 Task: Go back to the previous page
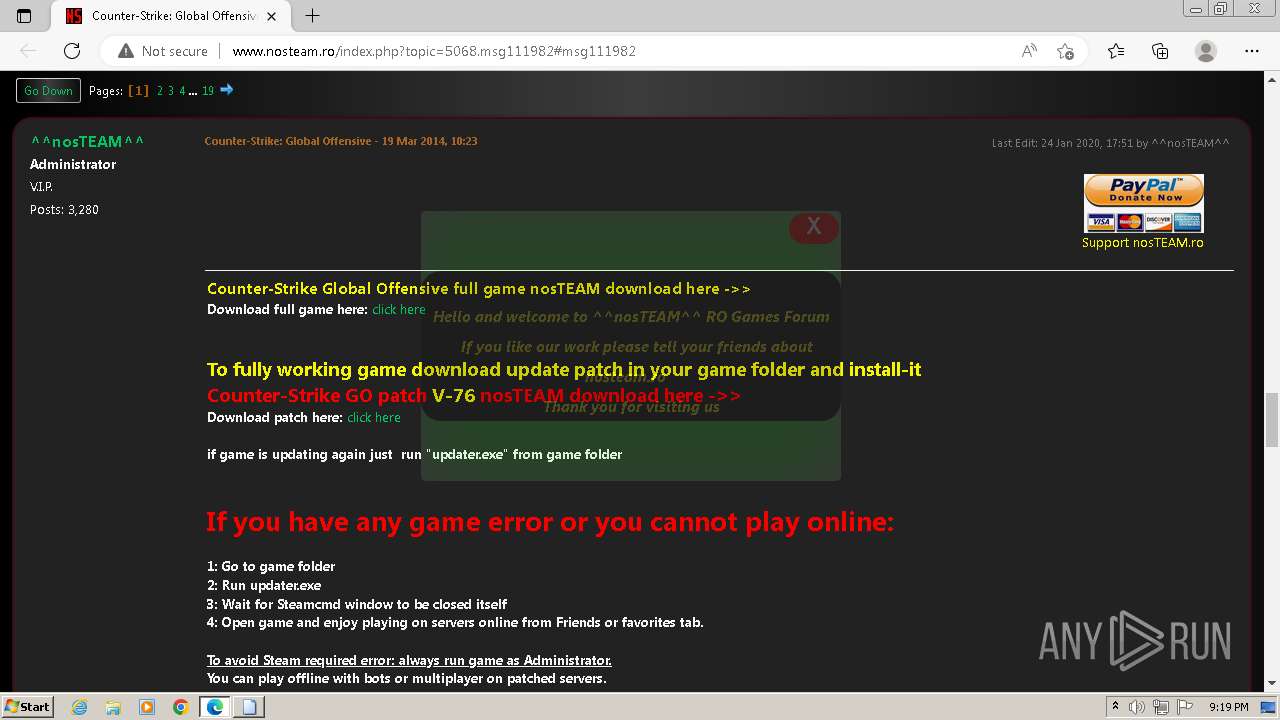[28, 51]
